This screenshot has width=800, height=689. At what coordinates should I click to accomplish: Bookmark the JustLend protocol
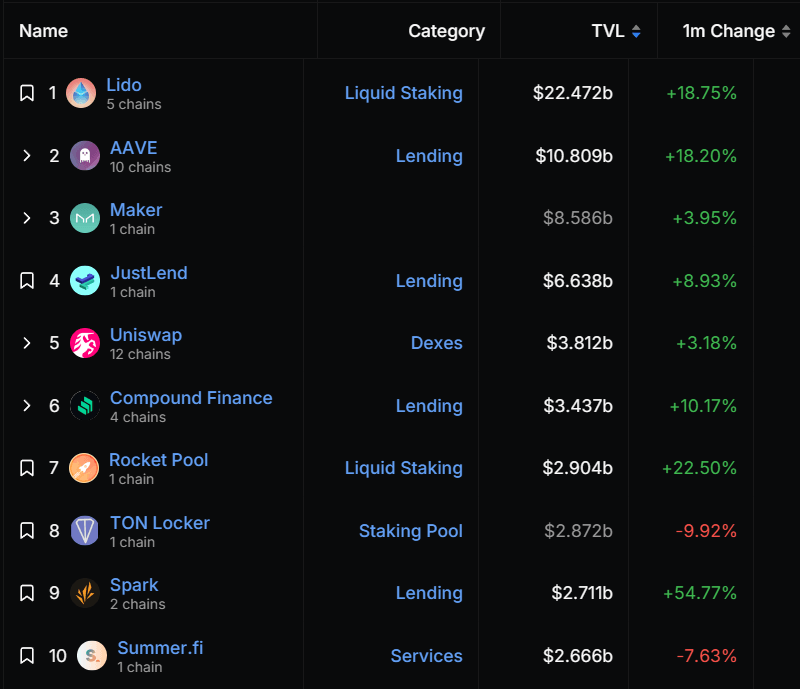[26, 280]
